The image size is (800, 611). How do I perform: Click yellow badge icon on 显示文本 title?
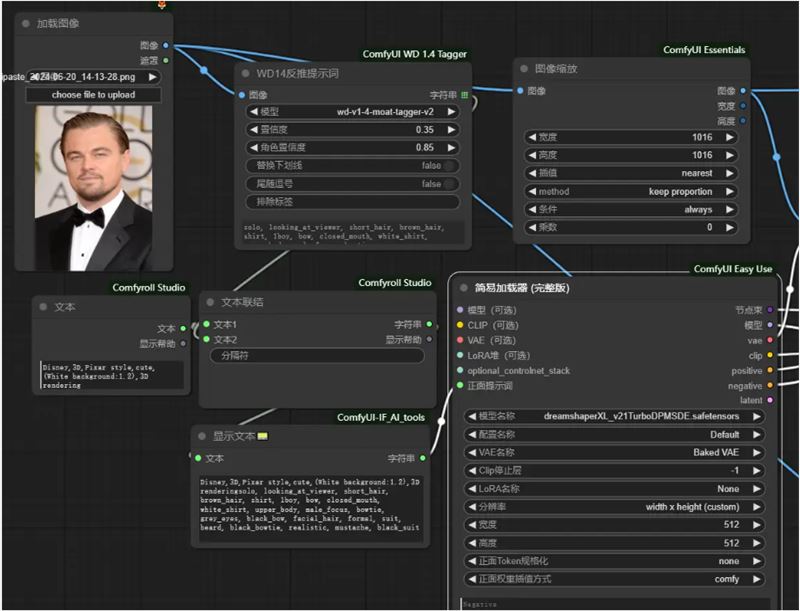pos(262,436)
